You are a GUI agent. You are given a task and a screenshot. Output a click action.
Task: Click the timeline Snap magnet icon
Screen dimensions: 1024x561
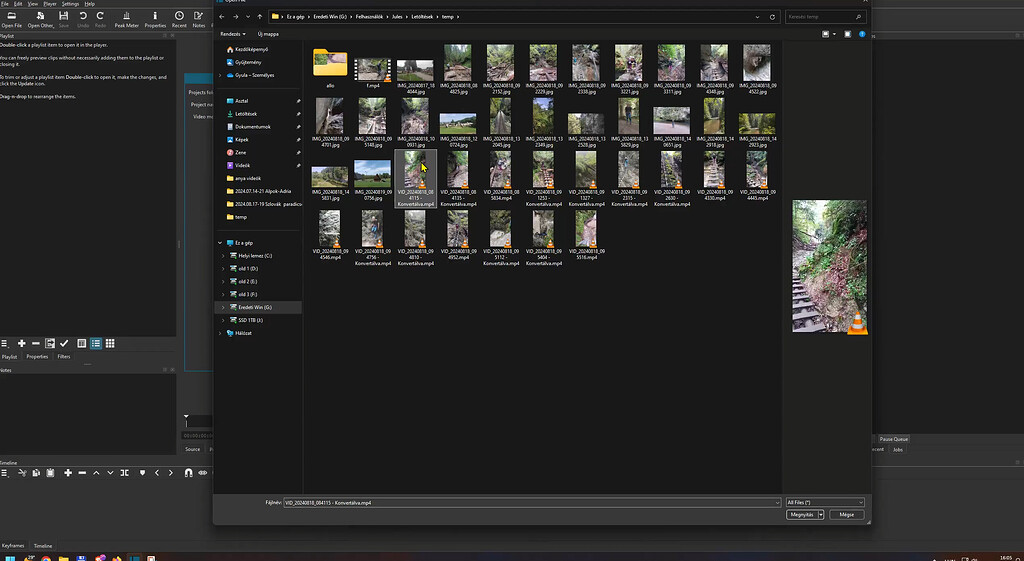[187, 472]
